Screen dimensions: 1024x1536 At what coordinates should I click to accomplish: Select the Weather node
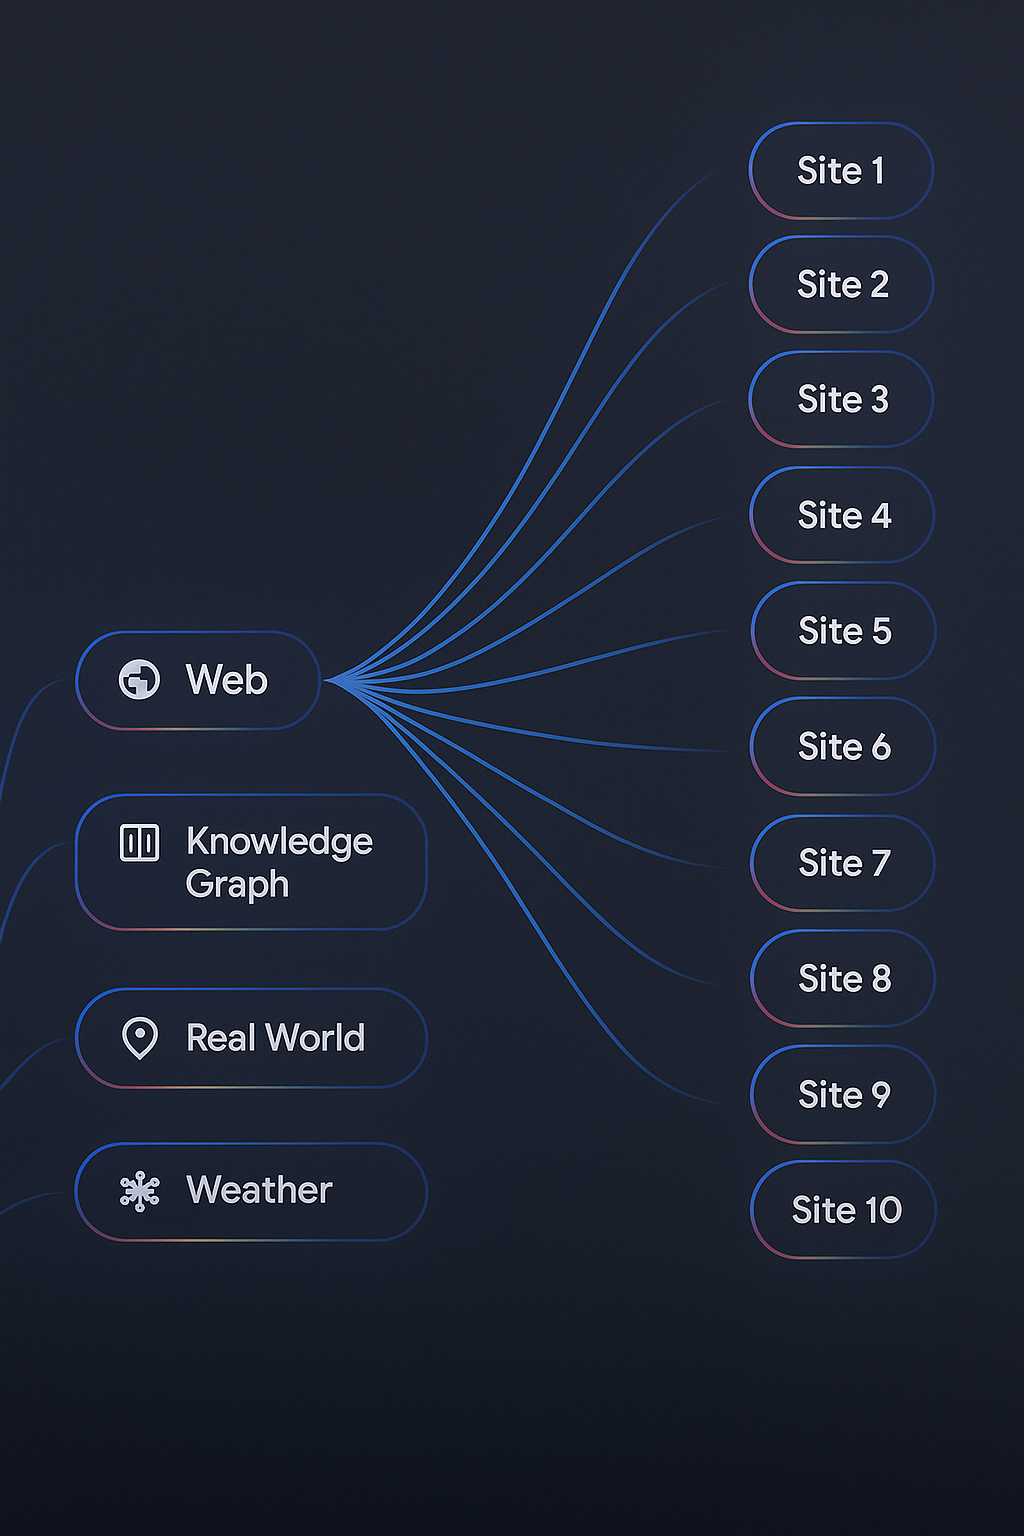coord(251,1191)
